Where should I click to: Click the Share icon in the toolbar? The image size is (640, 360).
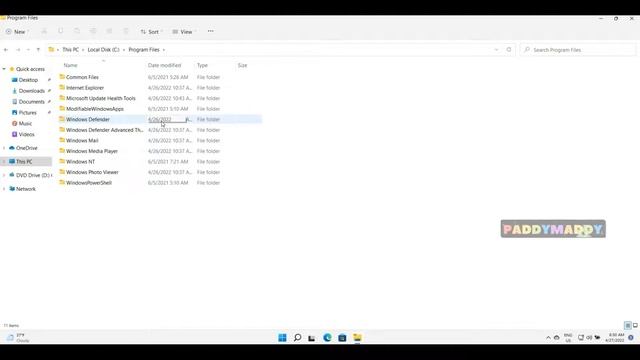[x=109, y=31]
